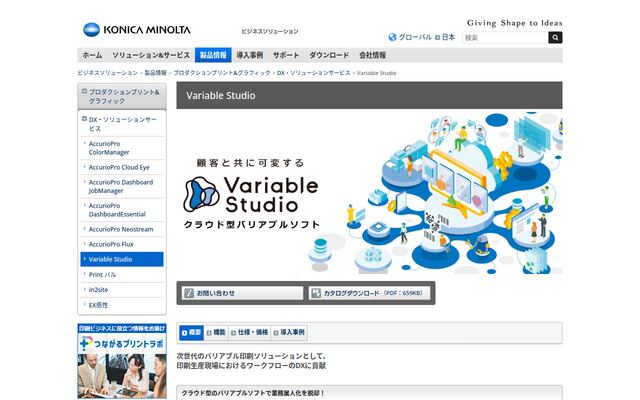This screenshot has width=640, height=400.
Task: Open 導入事例 in the navigation bar
Action: (250, 55)
